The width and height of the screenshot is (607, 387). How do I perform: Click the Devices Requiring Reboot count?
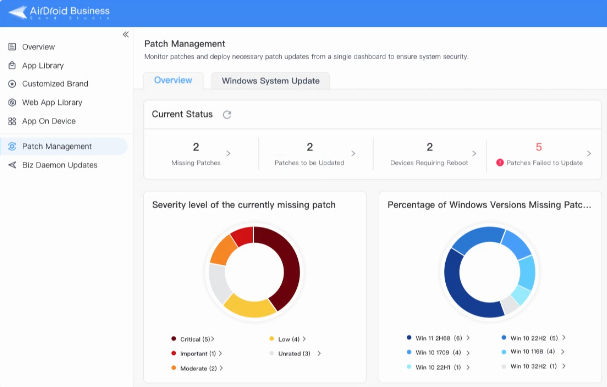(430, 147)
